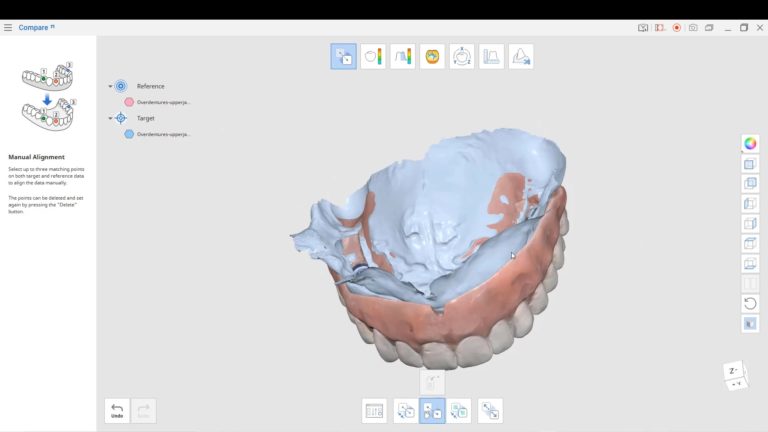
Task: Select the bottom view cube icon
Action: coord(750,264)
